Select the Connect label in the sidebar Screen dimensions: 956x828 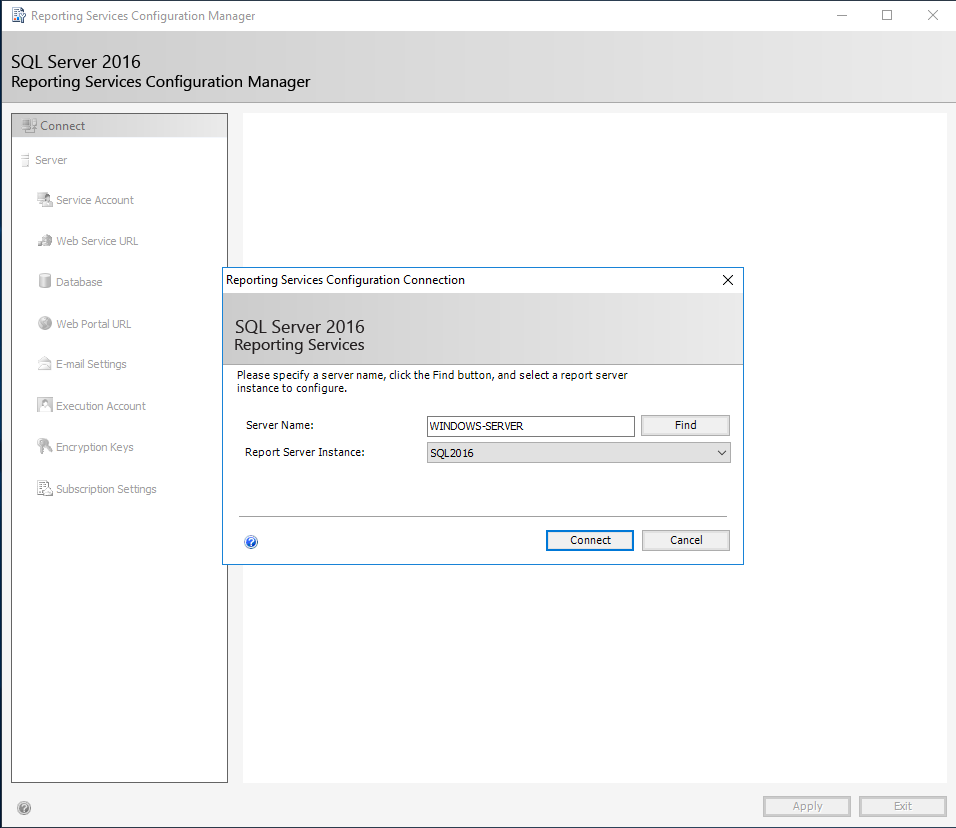tap(62, 126)
